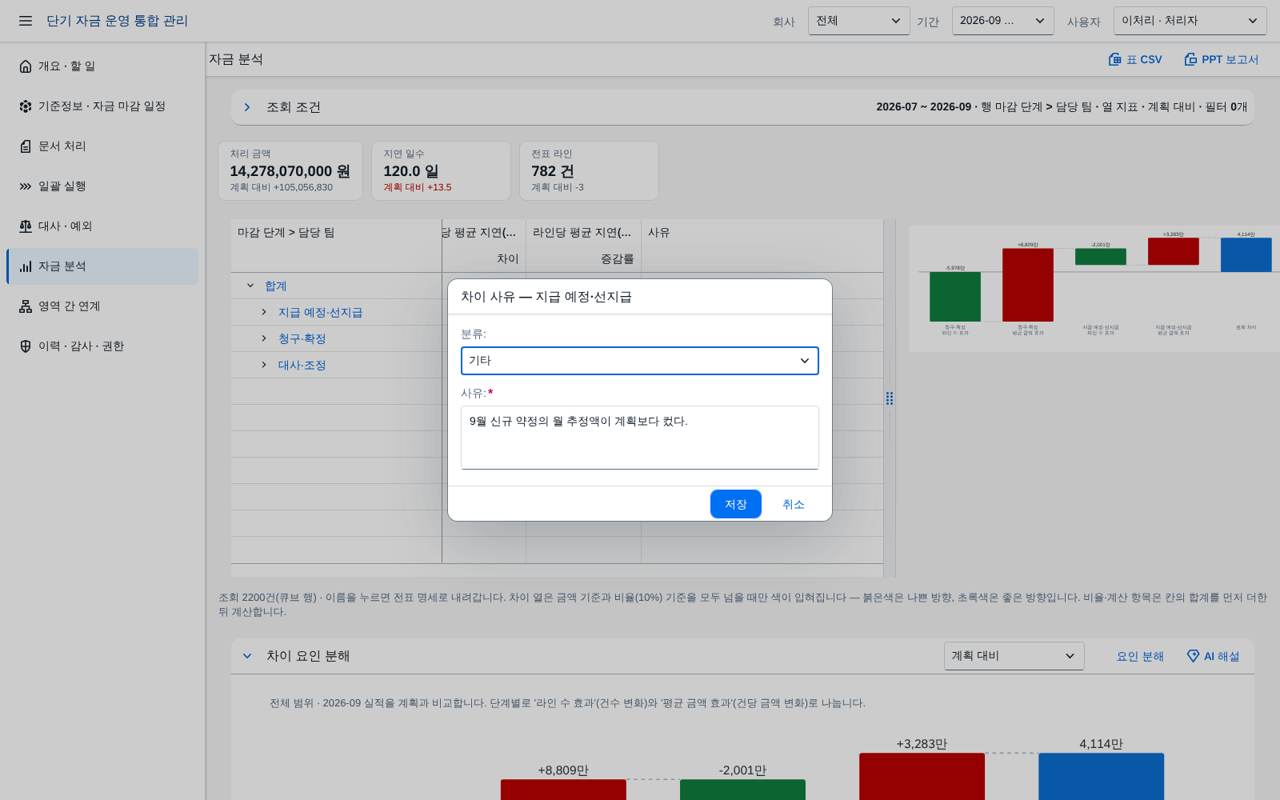
Task: Collapse the 합계 tree row
Action: (x=251, y=286)
